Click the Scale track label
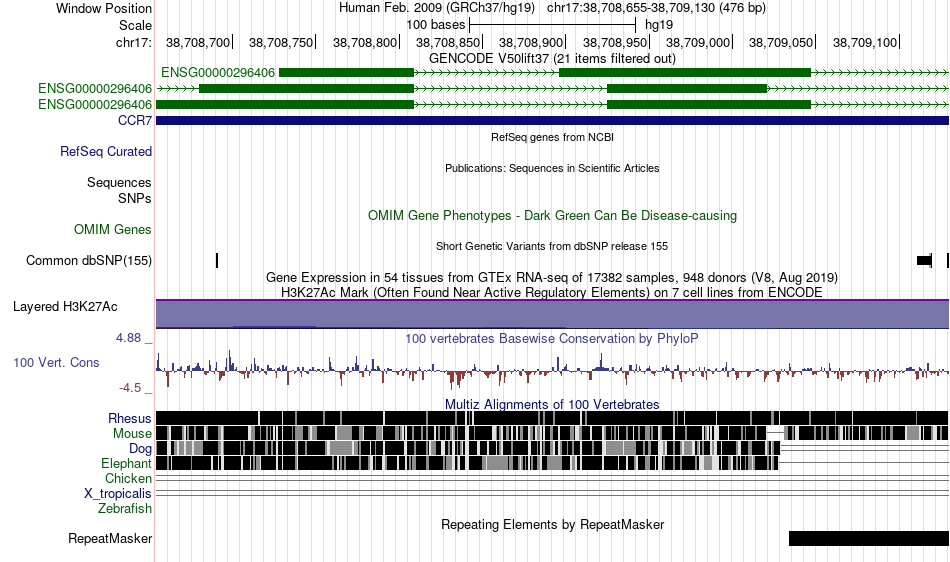Screen dimensions: 950x562 tap(135, 25)
